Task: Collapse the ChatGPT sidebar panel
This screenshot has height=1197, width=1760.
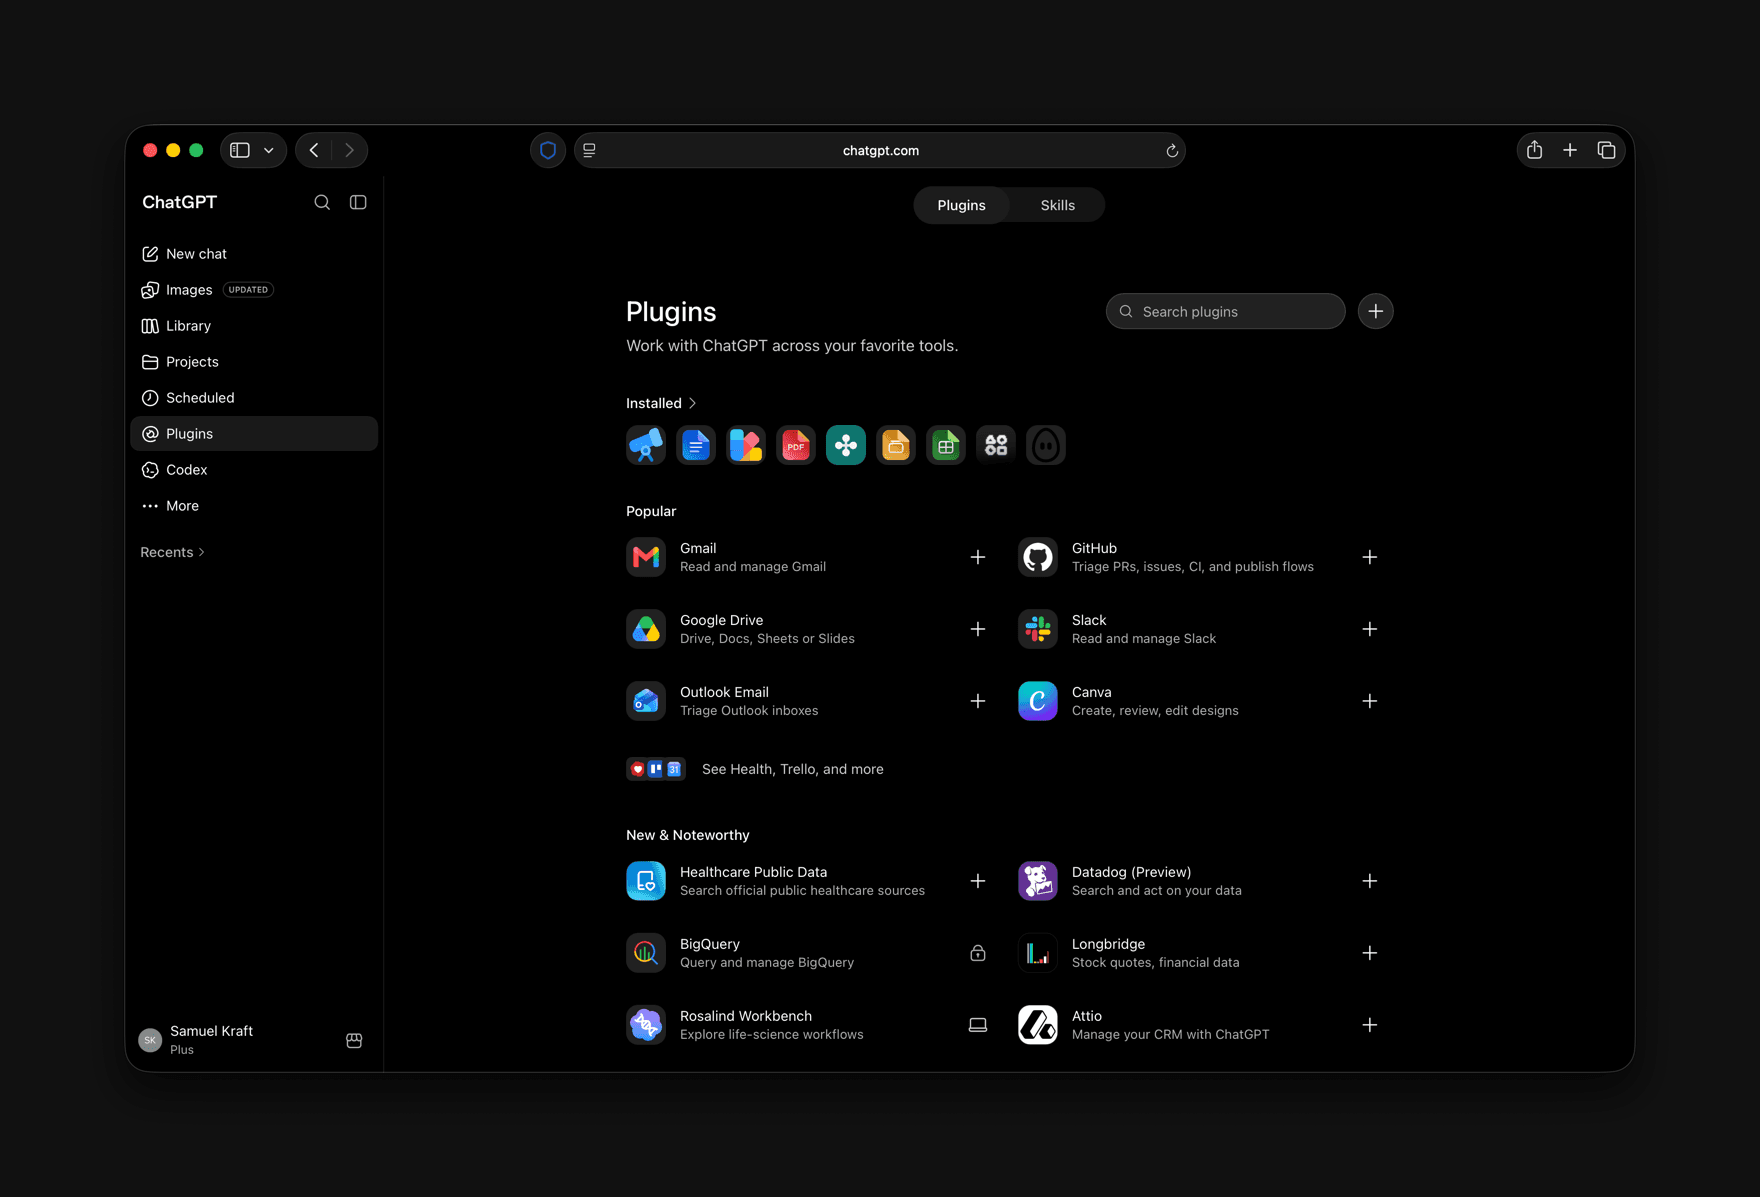Action: coord(358,202)
